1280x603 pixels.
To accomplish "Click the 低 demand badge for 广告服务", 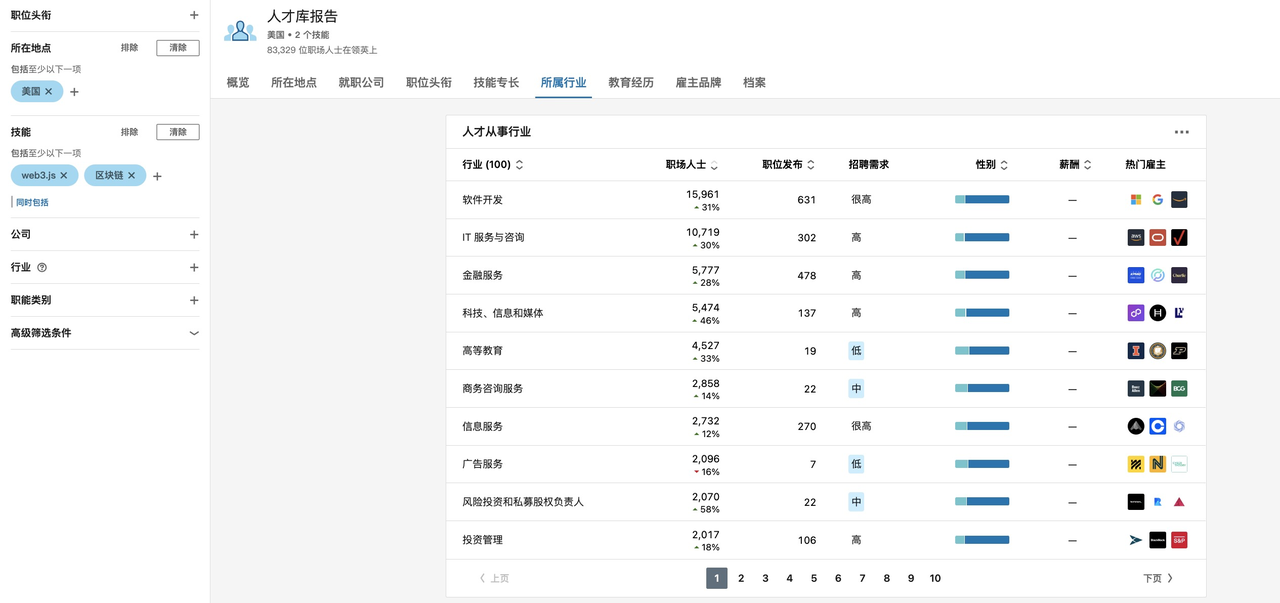I will coord(856,464).
